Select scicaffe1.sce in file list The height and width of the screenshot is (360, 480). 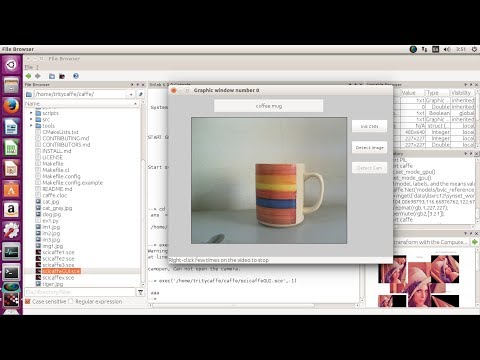[58, 252]
